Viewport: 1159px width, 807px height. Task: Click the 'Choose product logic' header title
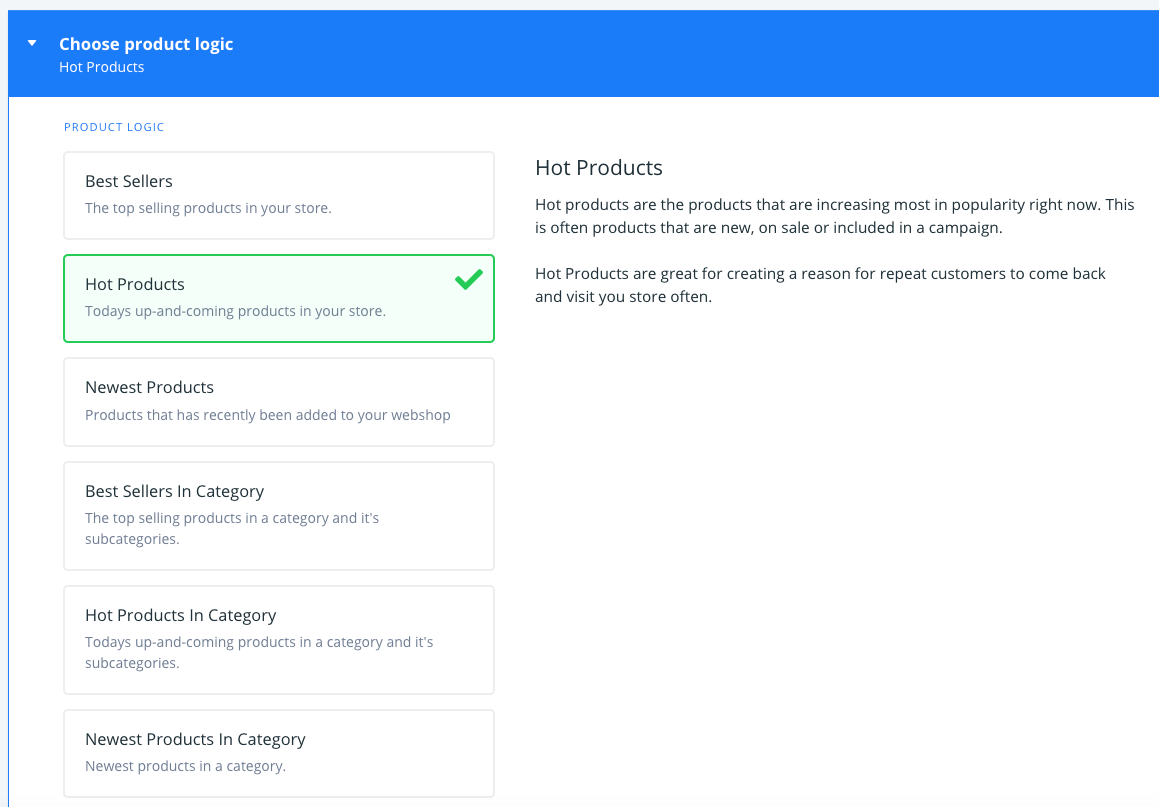146,44
